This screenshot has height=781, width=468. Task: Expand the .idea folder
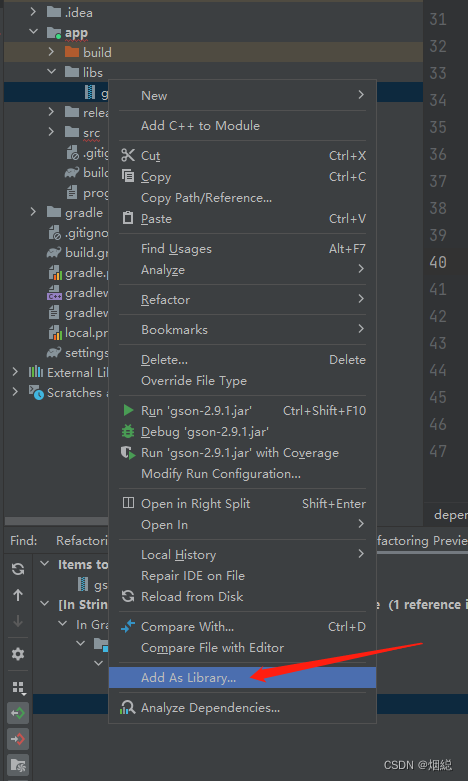[x=33, y=11]
